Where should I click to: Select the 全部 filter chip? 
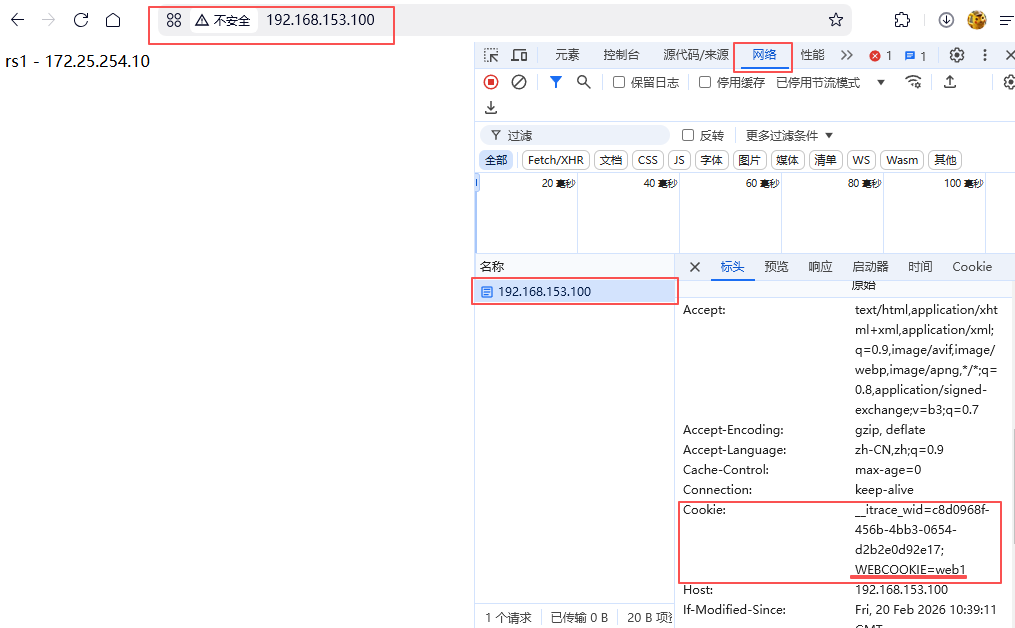pos(496,160)
